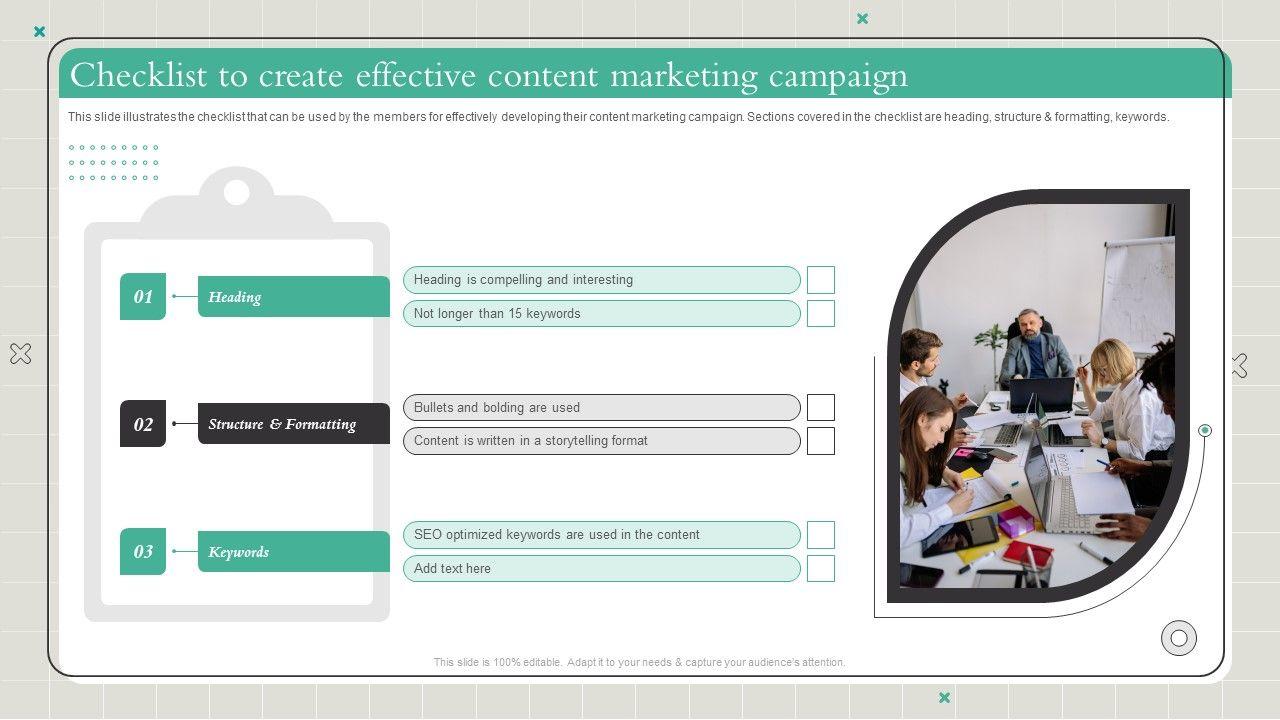
Task: Click the 01 number badge
Action: pyautogui.click(x=143, y=297)
